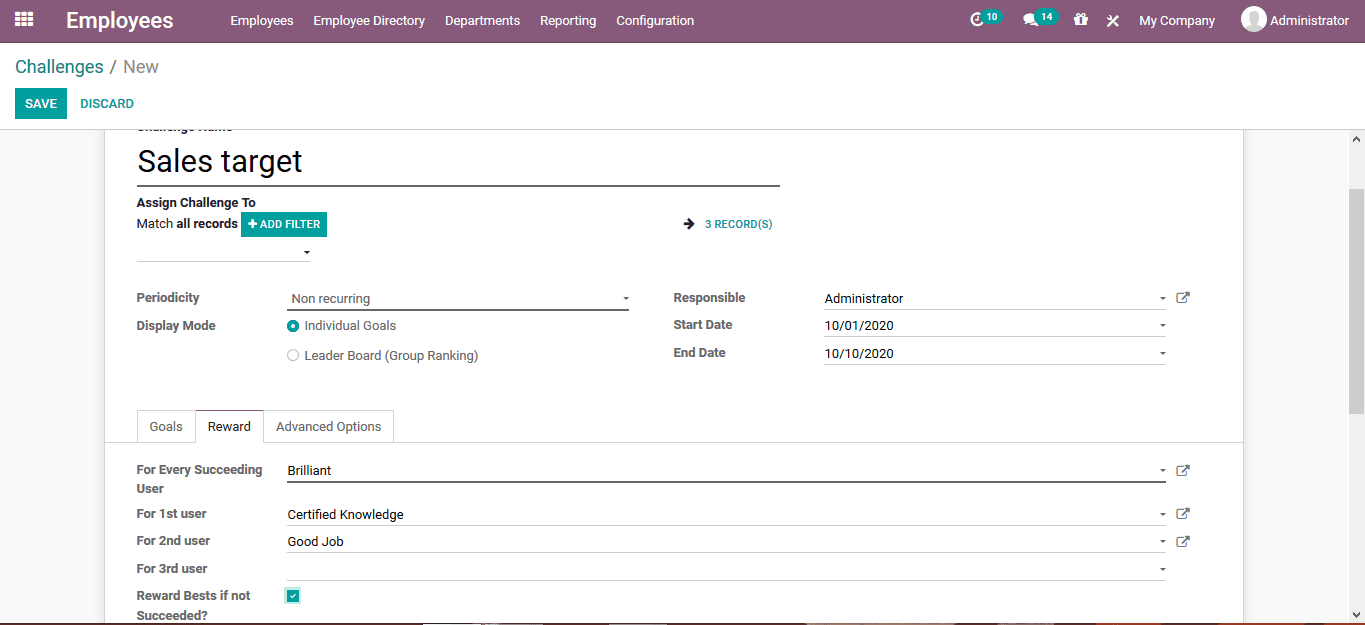Open the Brilliant badge via external link icon
Viewport: 1365px width, 625px height.
(1181, 470)
